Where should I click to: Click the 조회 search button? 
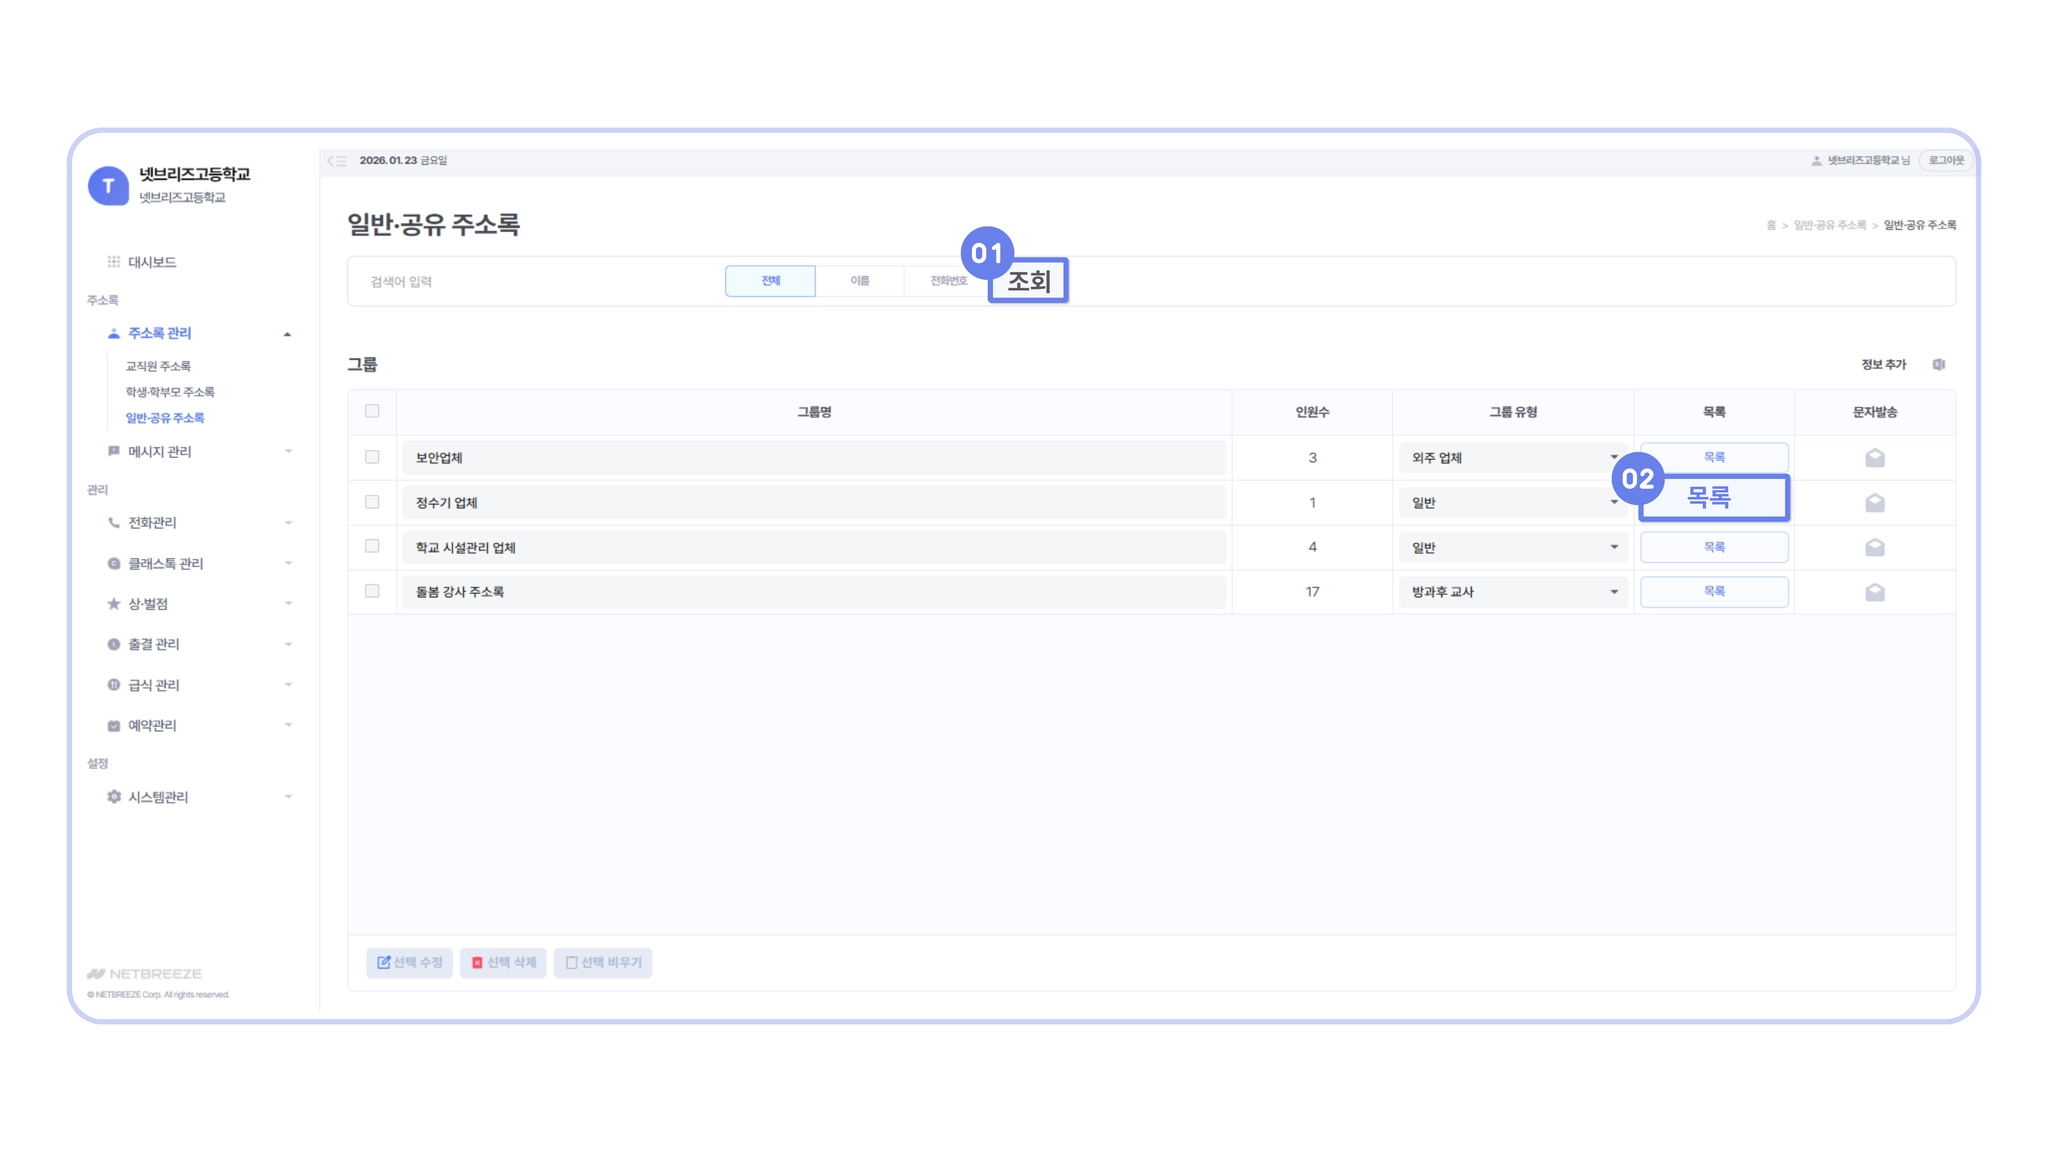1028,281
